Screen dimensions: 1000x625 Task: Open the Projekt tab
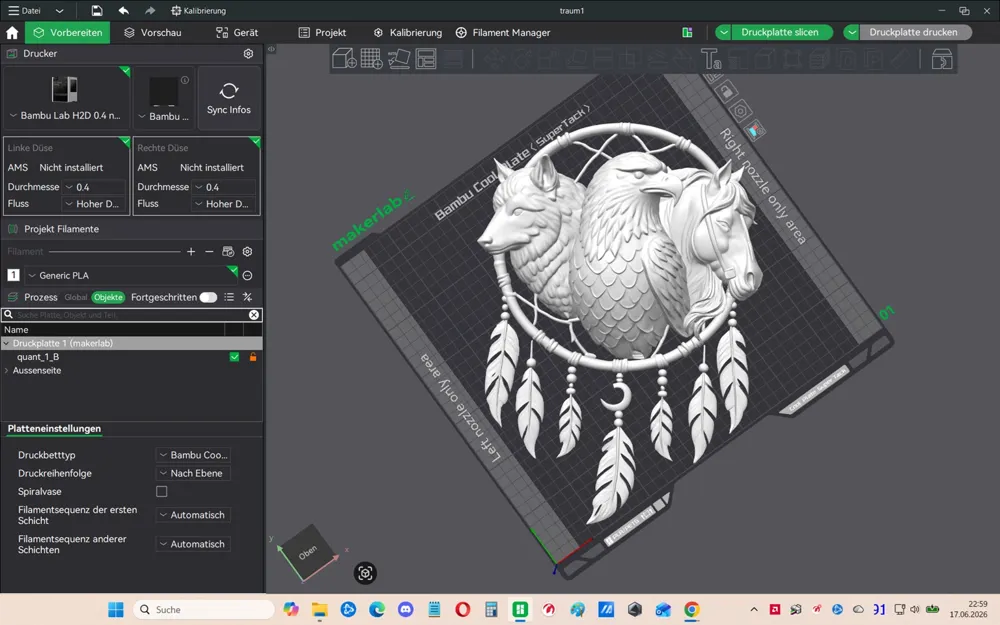coord(323,33)
